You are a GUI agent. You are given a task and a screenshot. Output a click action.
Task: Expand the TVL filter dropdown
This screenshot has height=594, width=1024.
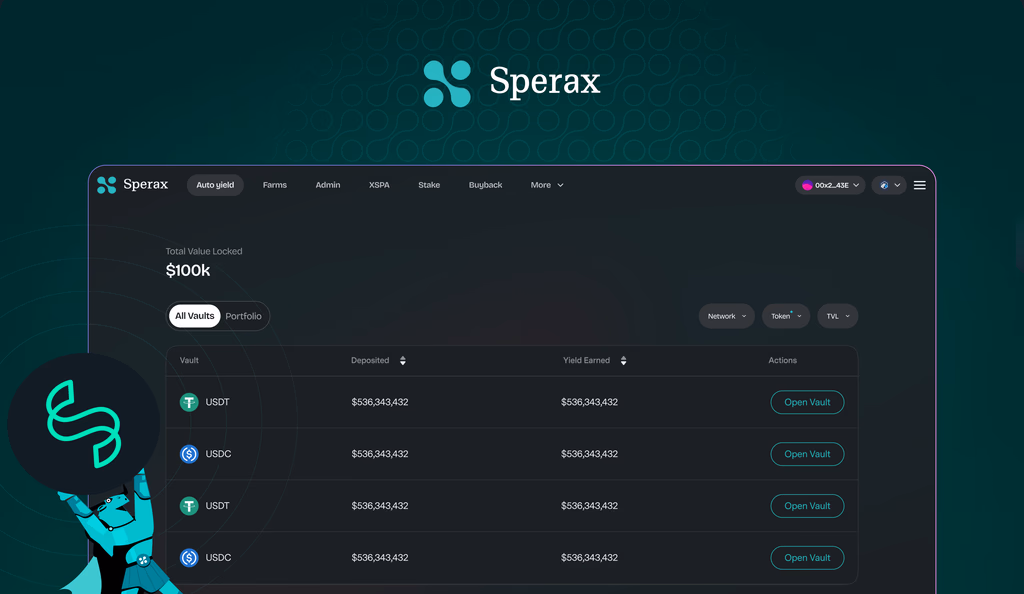coord(837,316)
